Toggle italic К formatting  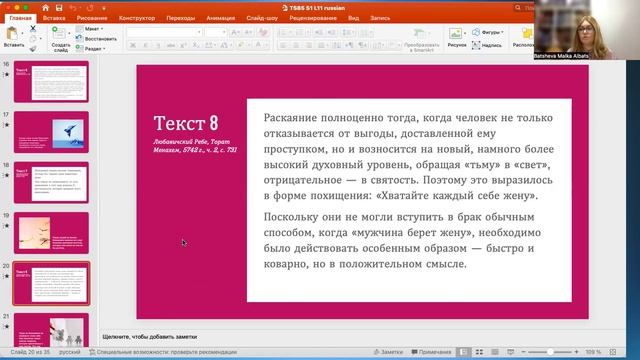tap(145, 45)
